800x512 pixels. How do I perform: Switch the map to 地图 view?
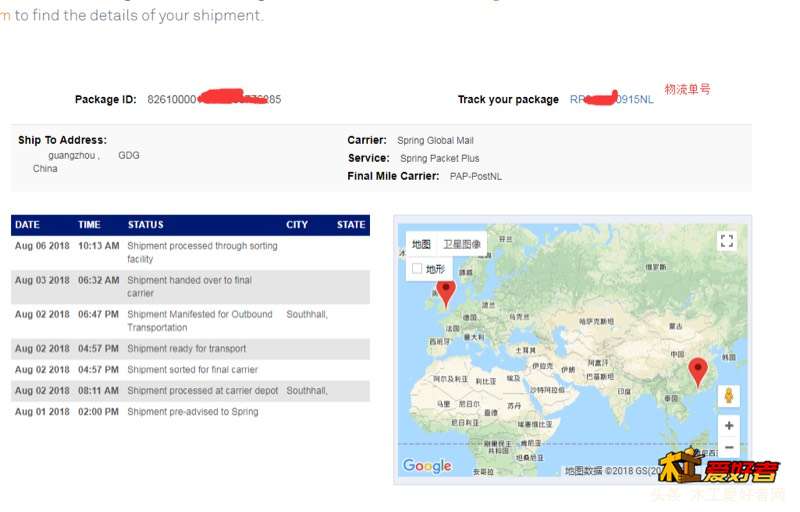point(421,244)
